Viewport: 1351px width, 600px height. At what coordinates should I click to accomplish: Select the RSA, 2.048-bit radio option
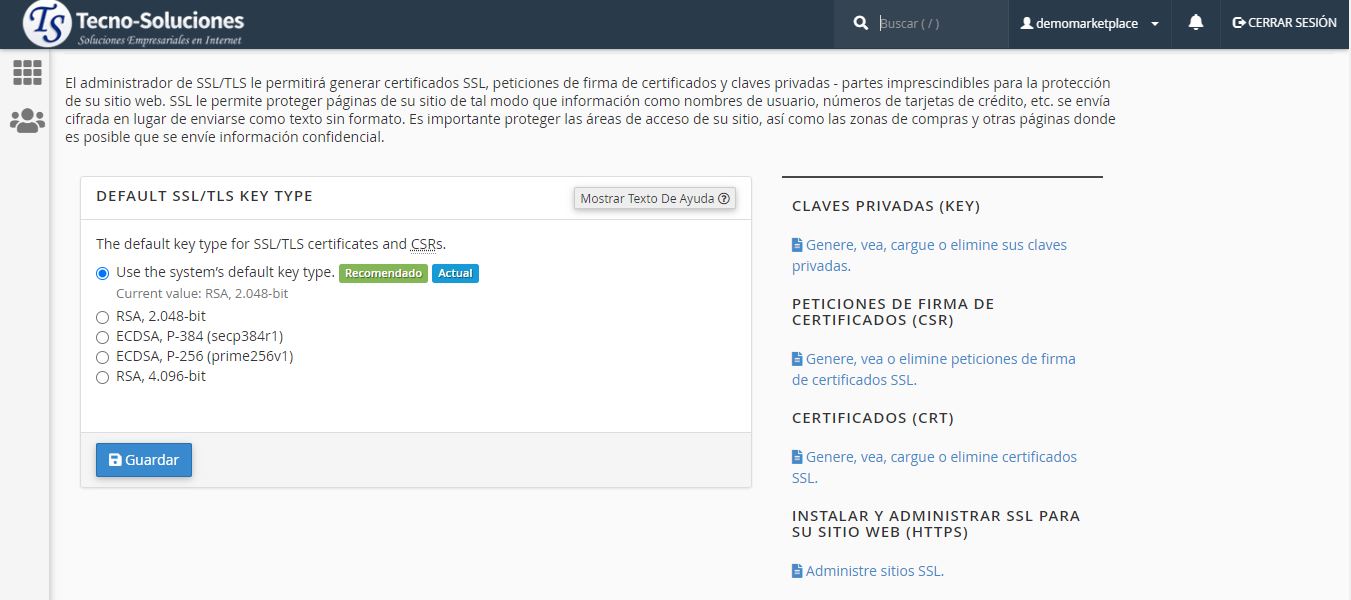tap(103, 317)
